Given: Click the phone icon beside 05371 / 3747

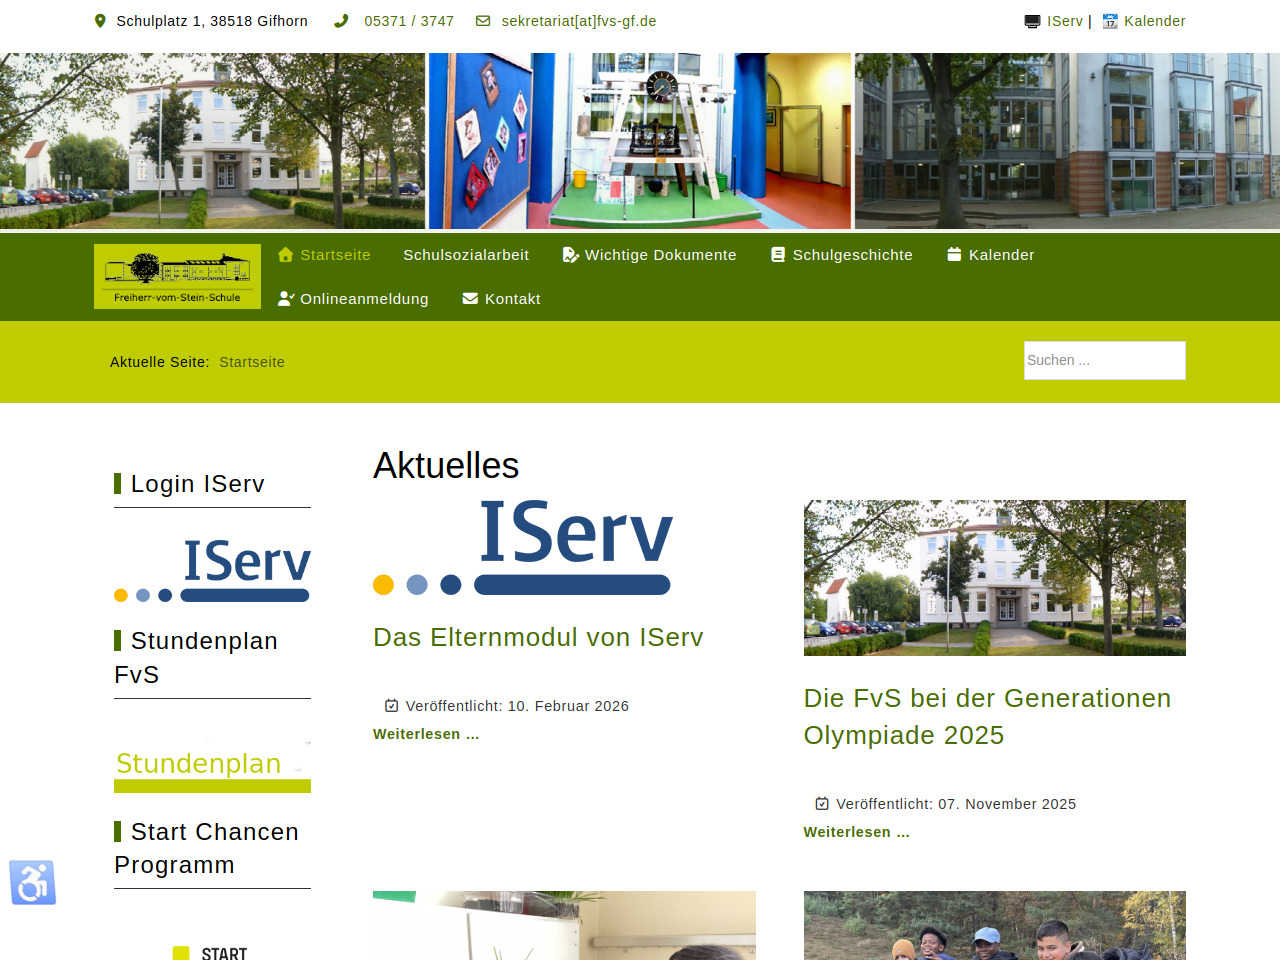Looking at the screenshot, I should tap(341, 21).
